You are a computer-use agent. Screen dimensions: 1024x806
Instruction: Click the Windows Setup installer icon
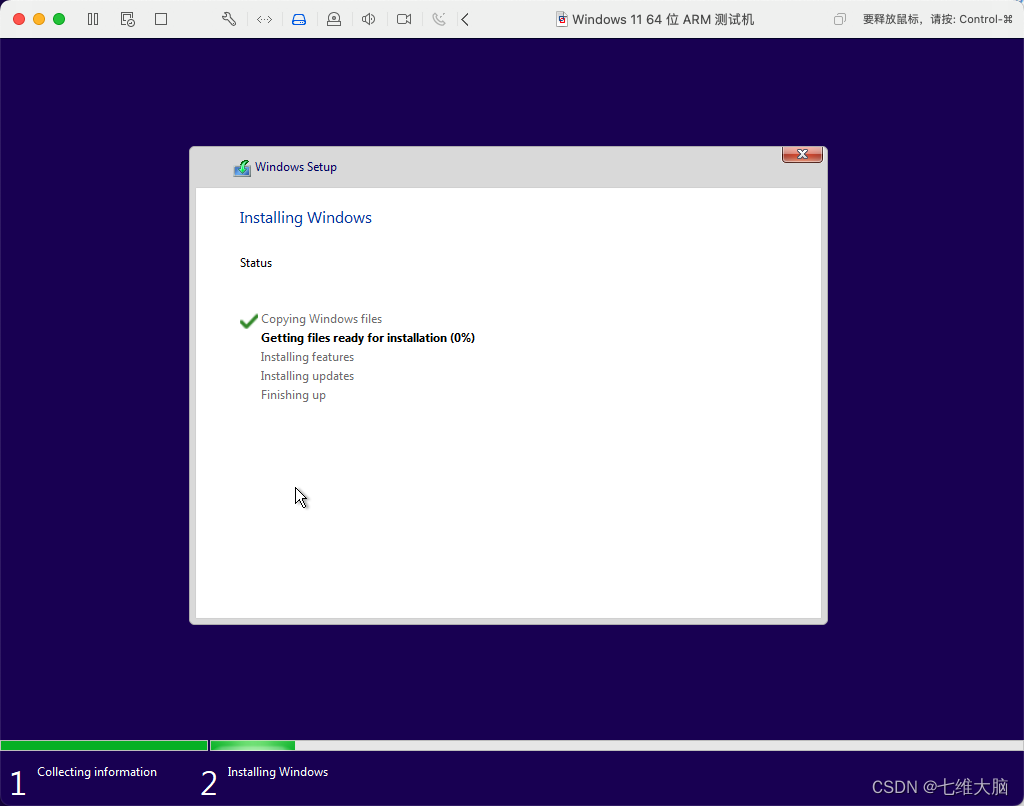242,167
